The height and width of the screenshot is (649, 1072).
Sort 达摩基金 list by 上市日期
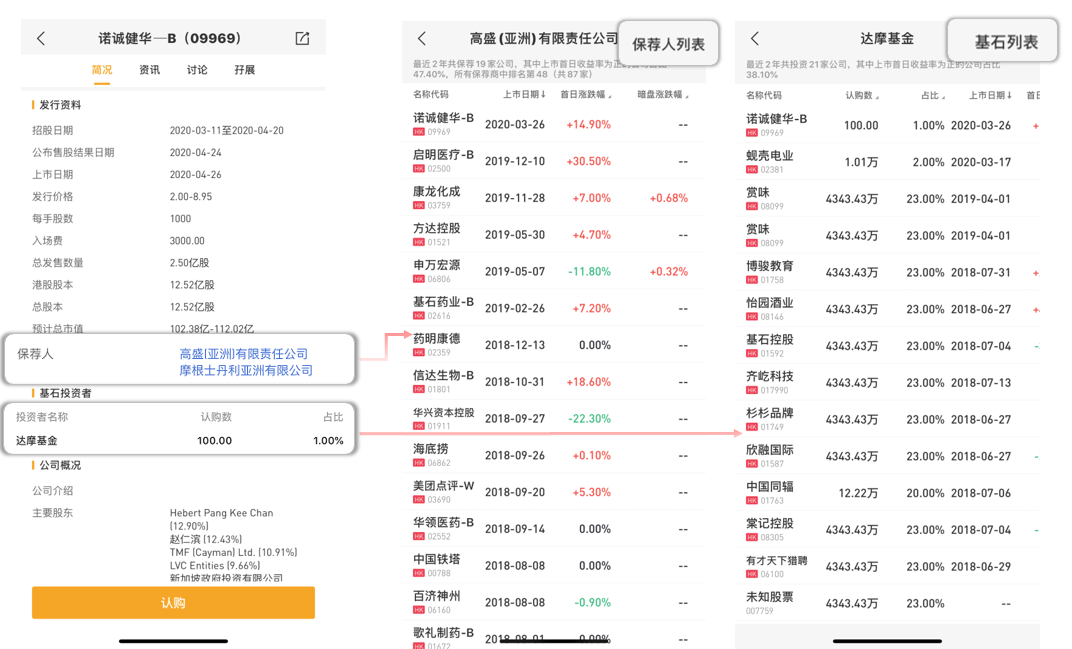click(990, 95)
